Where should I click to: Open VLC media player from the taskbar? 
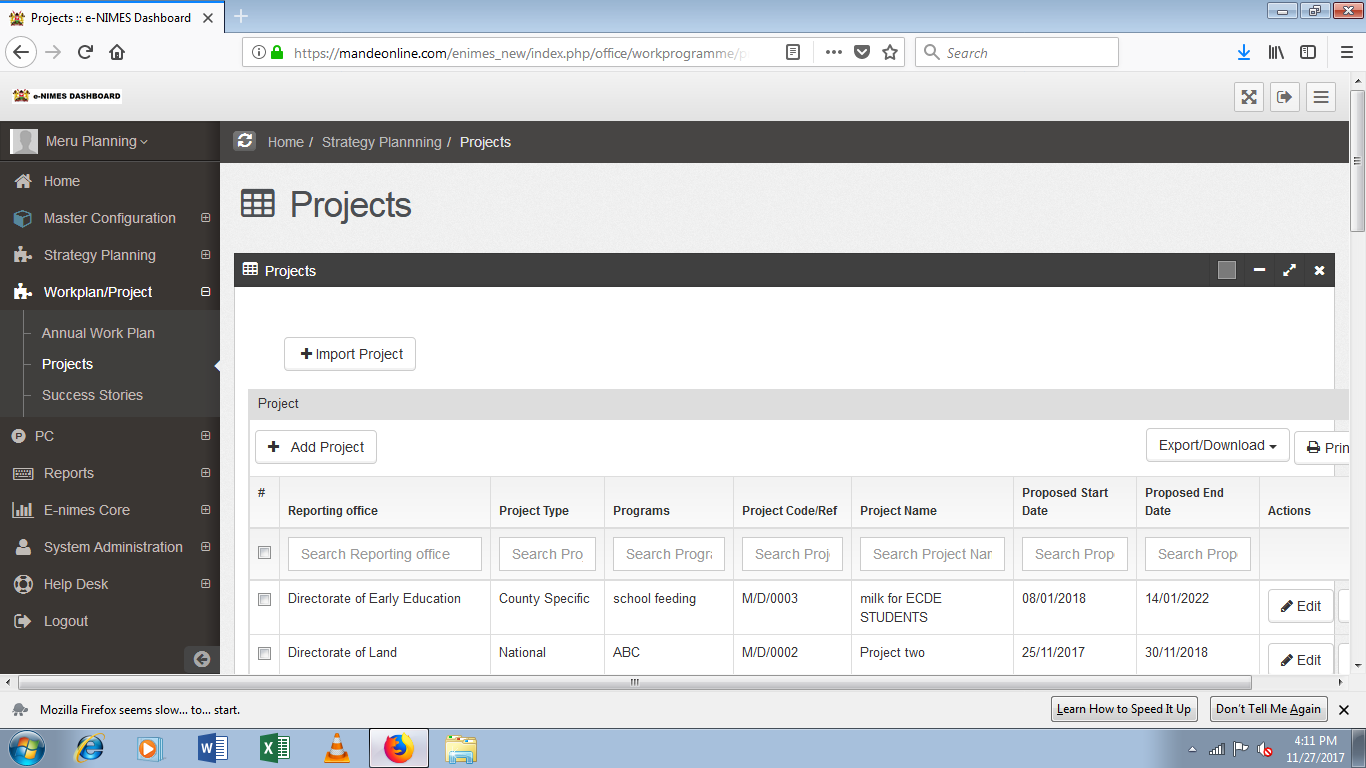coord(337,748)
